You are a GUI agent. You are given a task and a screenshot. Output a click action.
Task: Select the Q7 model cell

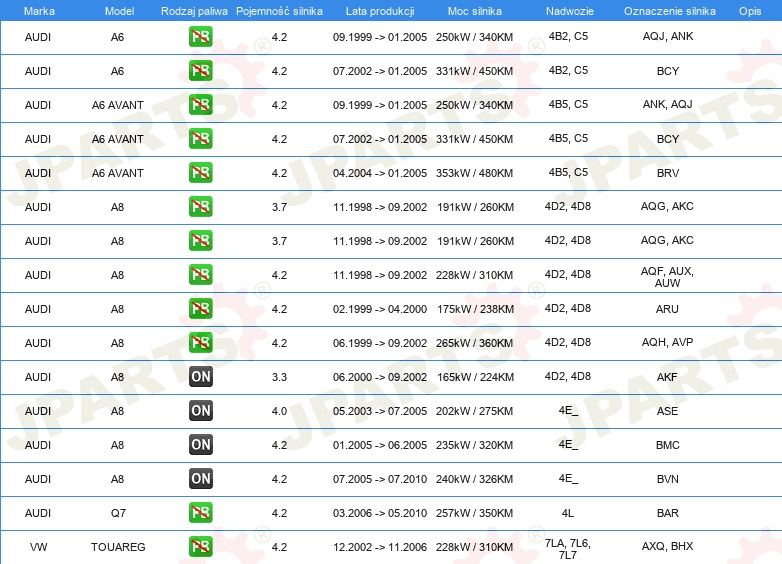tap(118, 513)
